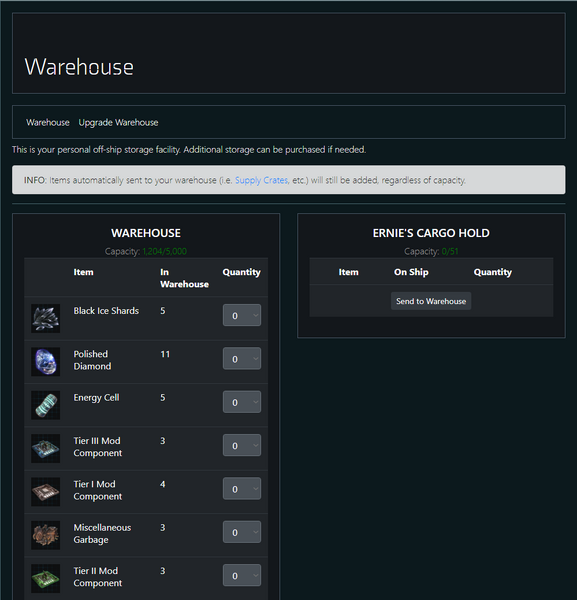Click the WAREHOUSE panel heading
This screenshot has height=600, width=577.
click(x=146, y=233)
